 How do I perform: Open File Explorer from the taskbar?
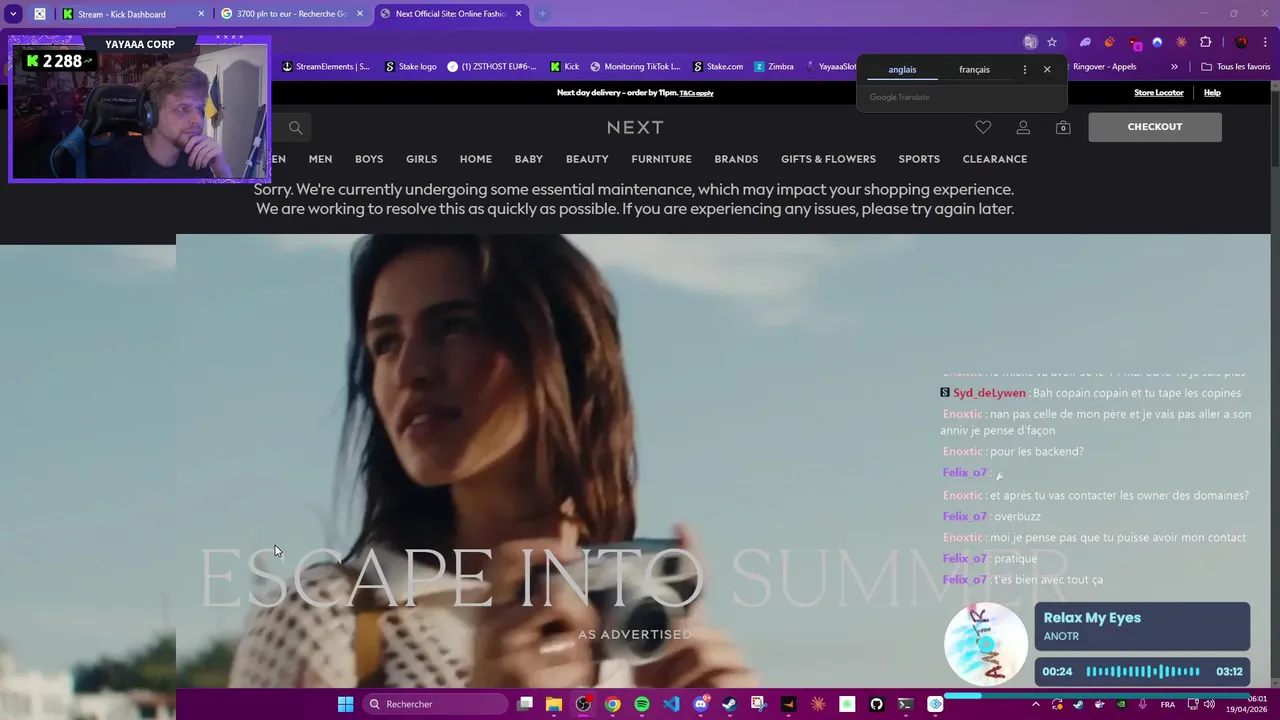coord(554,704)
